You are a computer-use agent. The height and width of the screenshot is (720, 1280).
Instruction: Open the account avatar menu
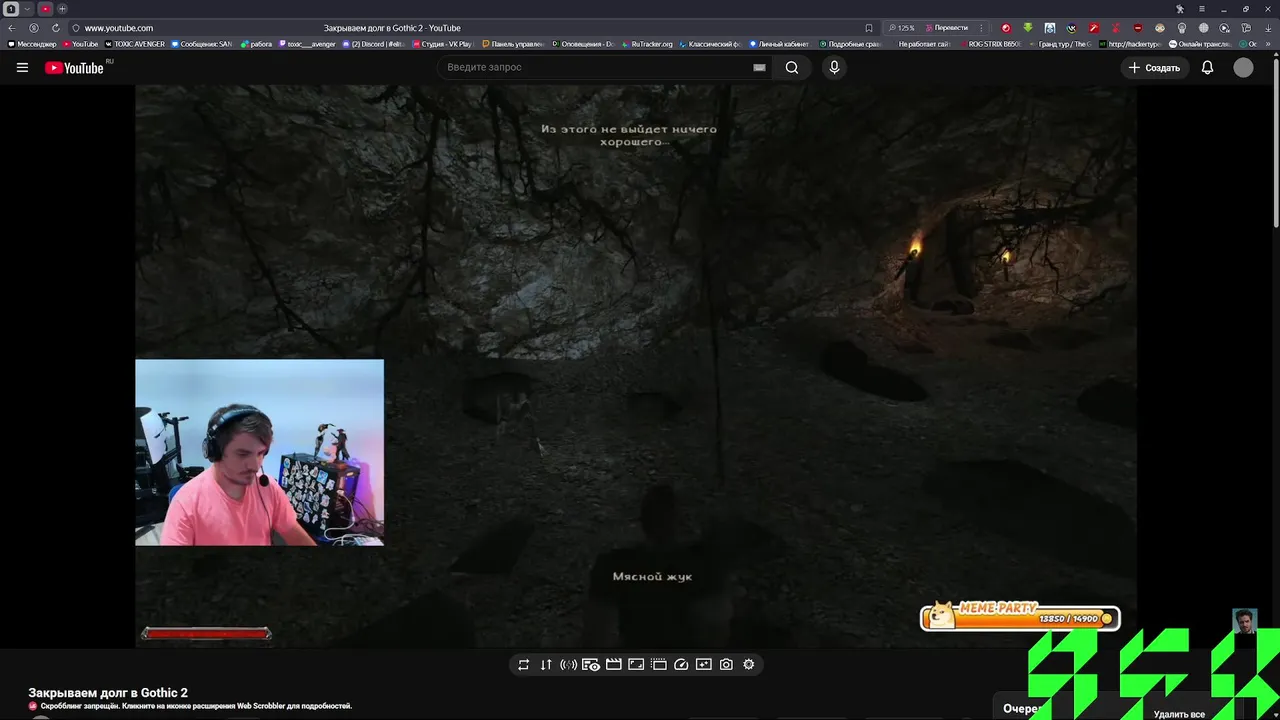pyautogui.click(x=1243, y=67)
